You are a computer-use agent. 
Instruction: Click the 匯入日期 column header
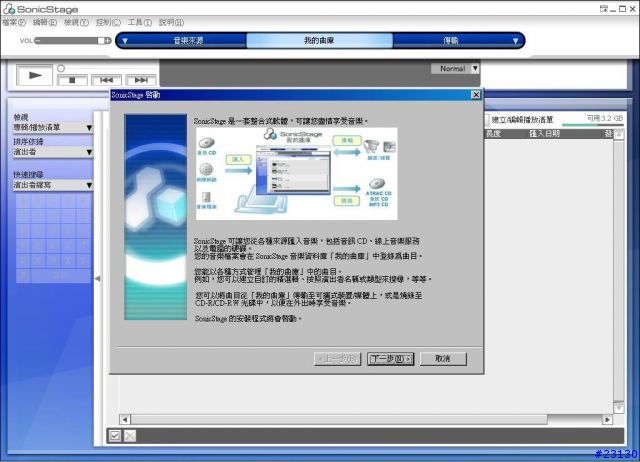pos(544,133)
